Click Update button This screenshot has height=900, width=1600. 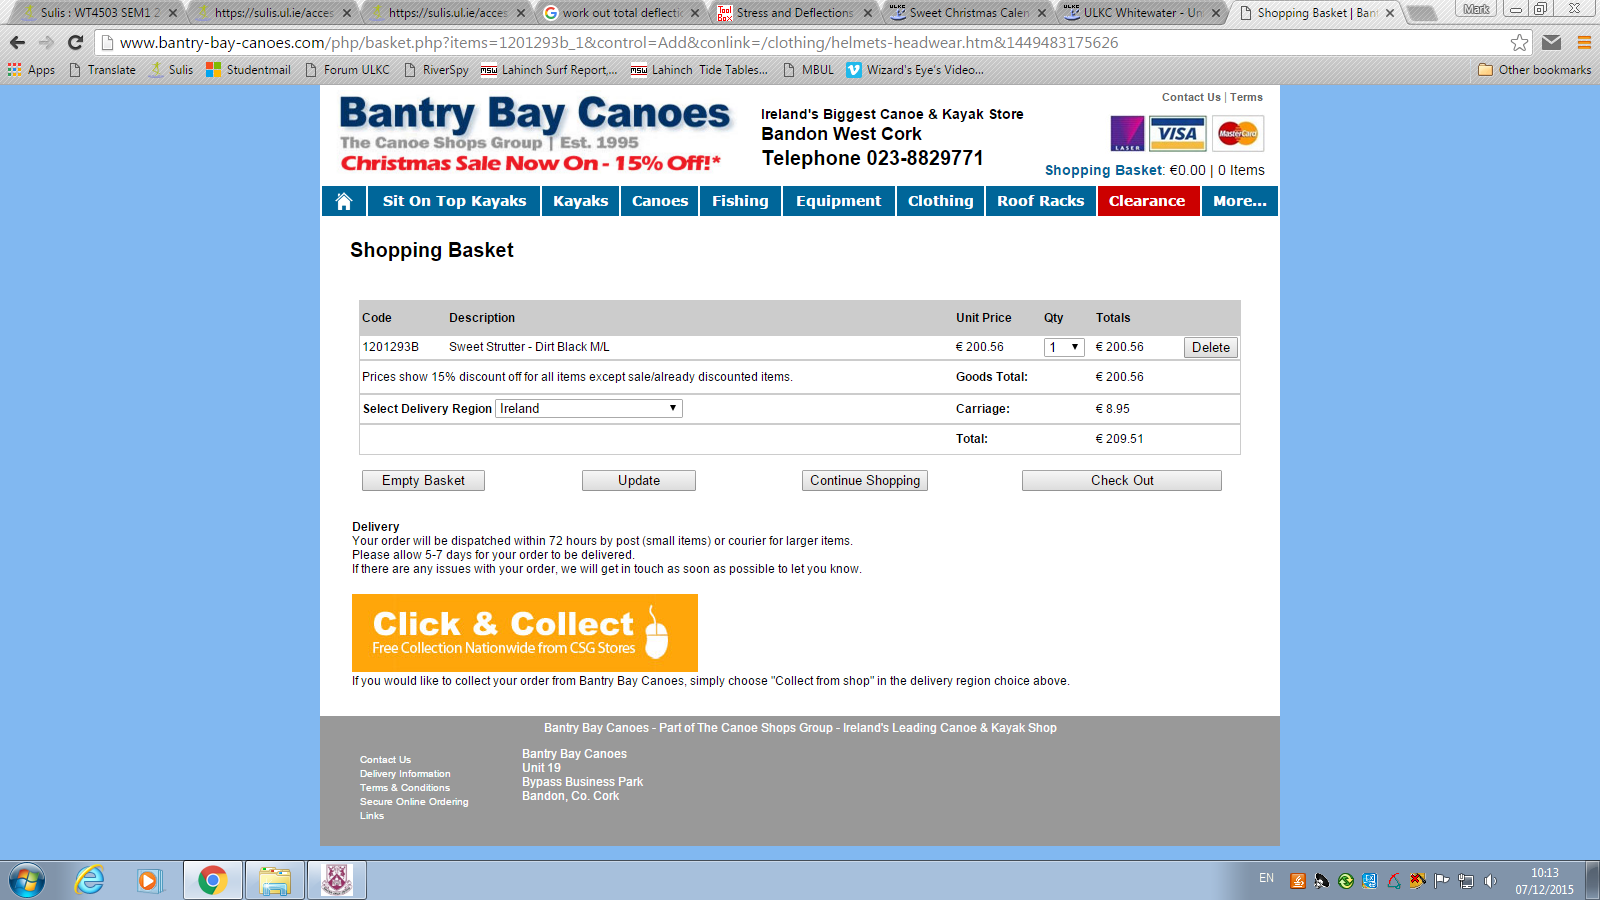[x=639, y=480]
